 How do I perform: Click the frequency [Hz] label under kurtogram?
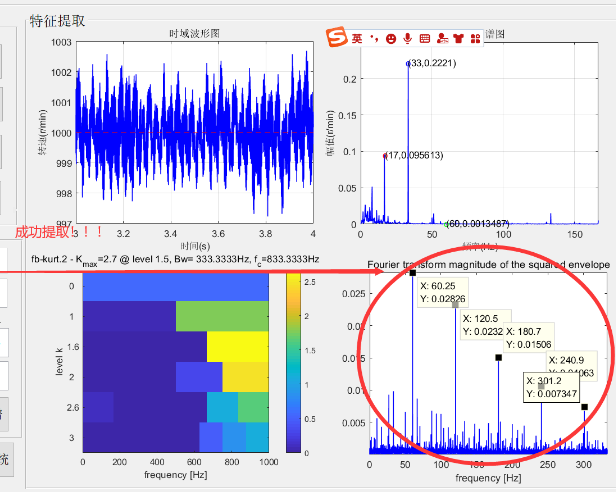tap(176, 475)
